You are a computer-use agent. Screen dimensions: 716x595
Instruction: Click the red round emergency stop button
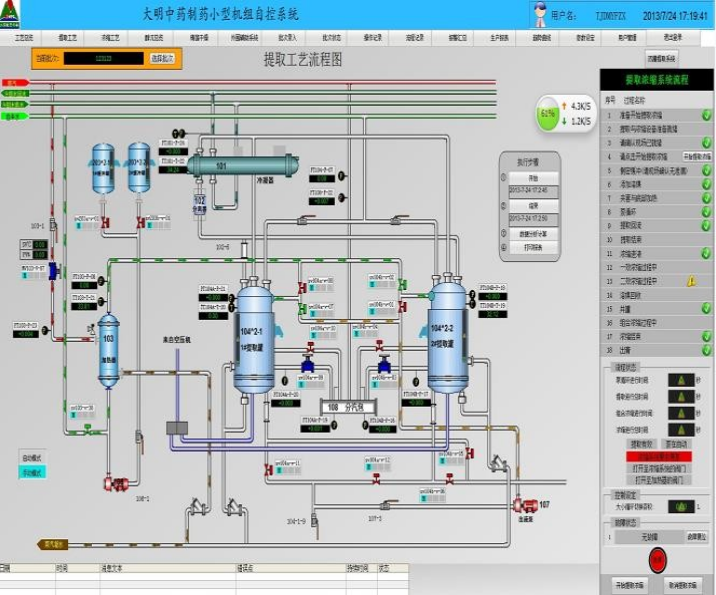click(x=656, y=558)
